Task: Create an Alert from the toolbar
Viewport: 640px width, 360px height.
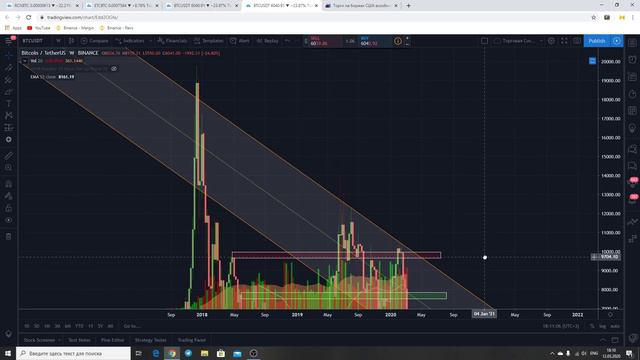Action: pos(240,41)
